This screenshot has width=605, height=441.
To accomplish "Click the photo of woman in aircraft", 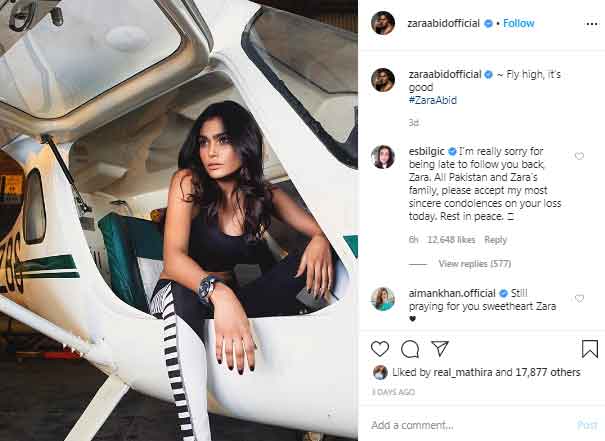I will [x=179, y=220].
